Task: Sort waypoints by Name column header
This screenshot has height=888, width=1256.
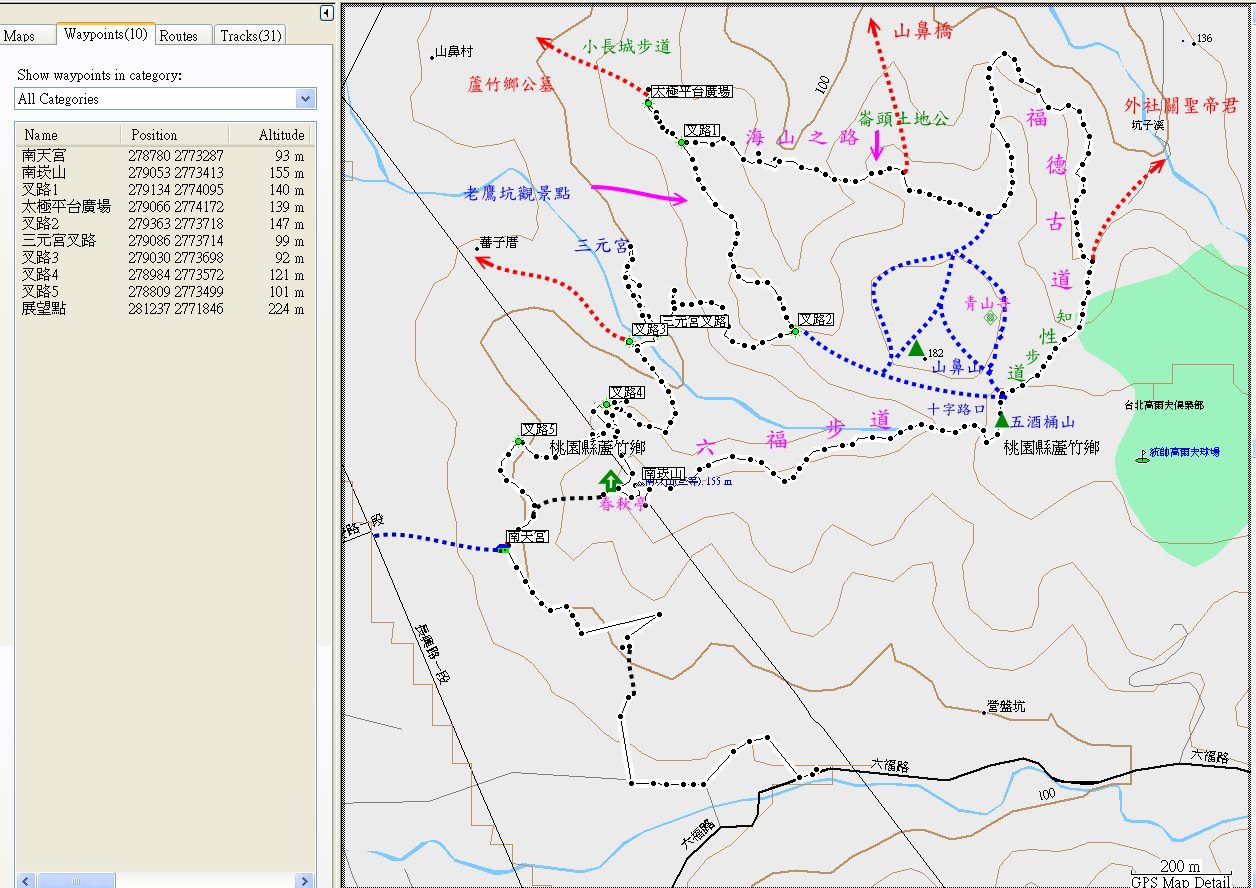Action: click(x=41, y=135)
